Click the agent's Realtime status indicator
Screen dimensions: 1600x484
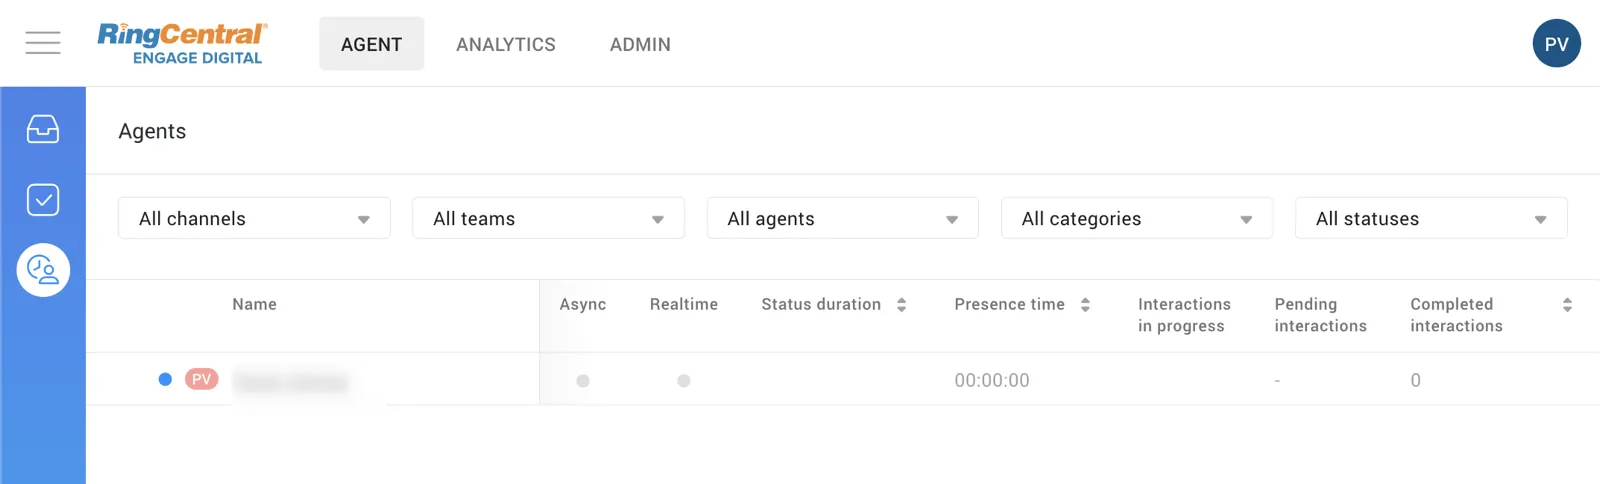(684, 381)
